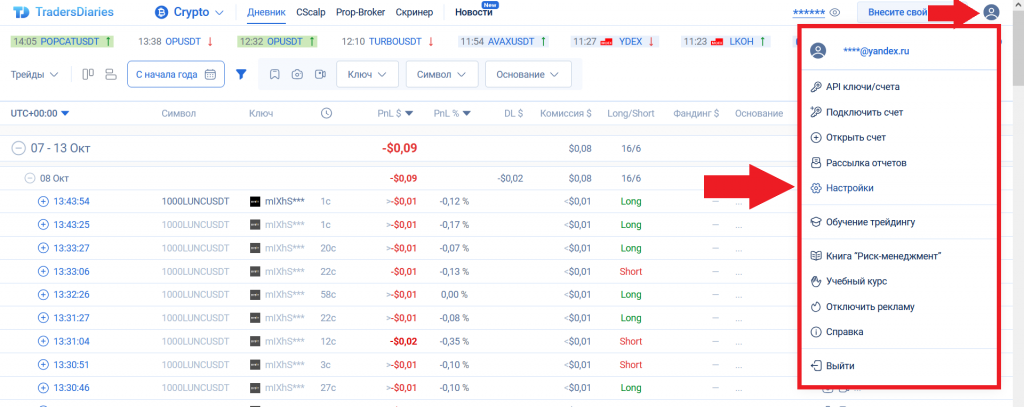Open the user profile avatar icon
The height and width of the screenshot is (407, 1024).
point(991,12)
